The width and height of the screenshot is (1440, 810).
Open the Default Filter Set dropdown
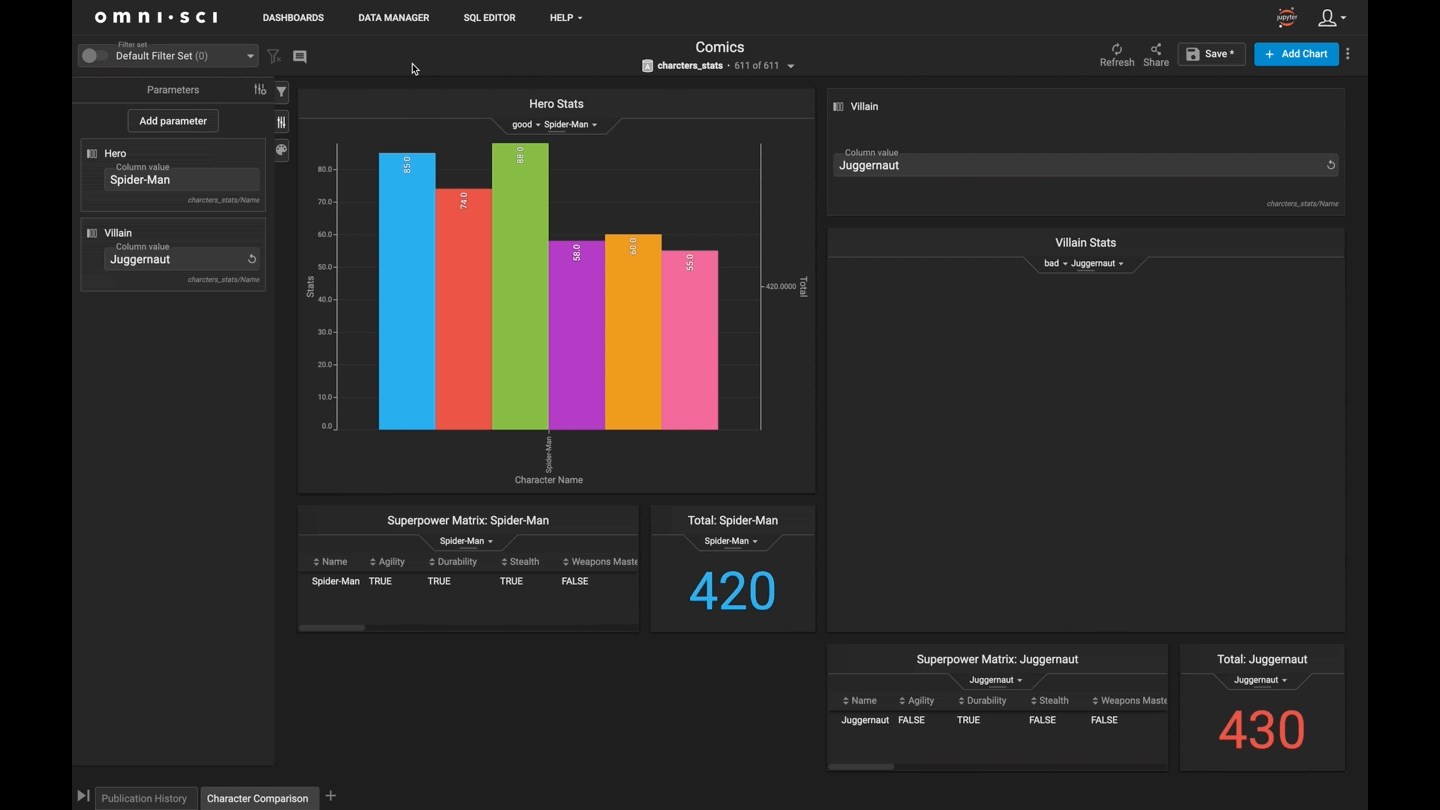168,56
